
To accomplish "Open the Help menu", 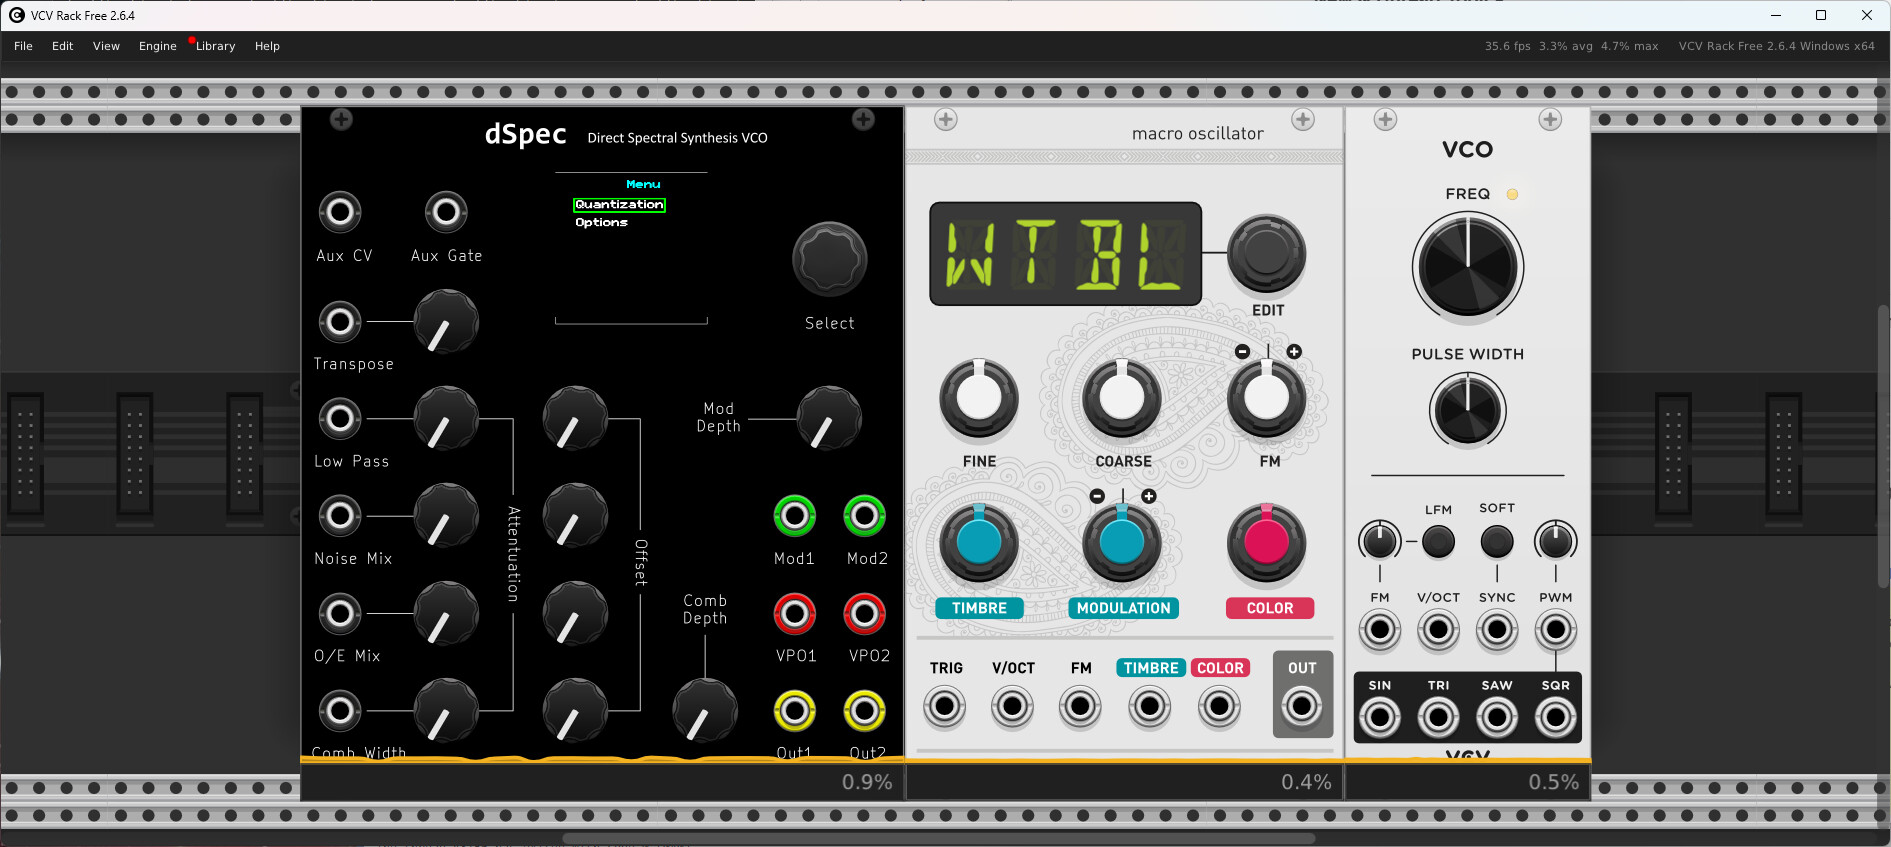I will [x=267, y=46].
